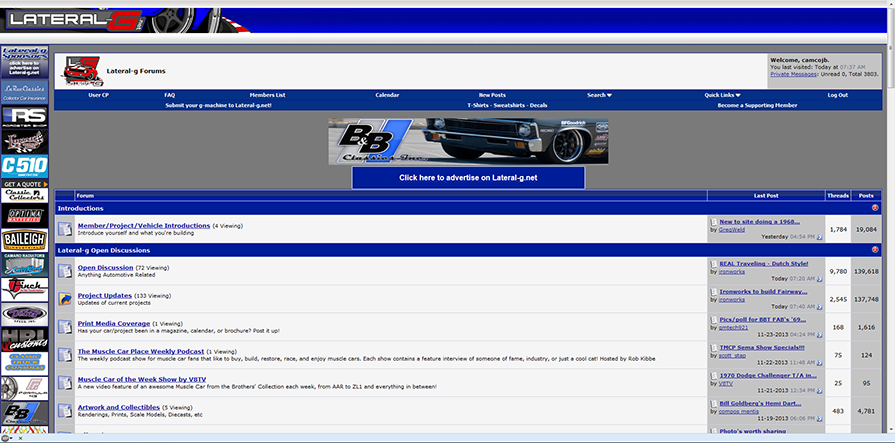Click the Artwork and Collectibles forum status icon
This screenshot has height=443, width=895.
pos(65,410)
